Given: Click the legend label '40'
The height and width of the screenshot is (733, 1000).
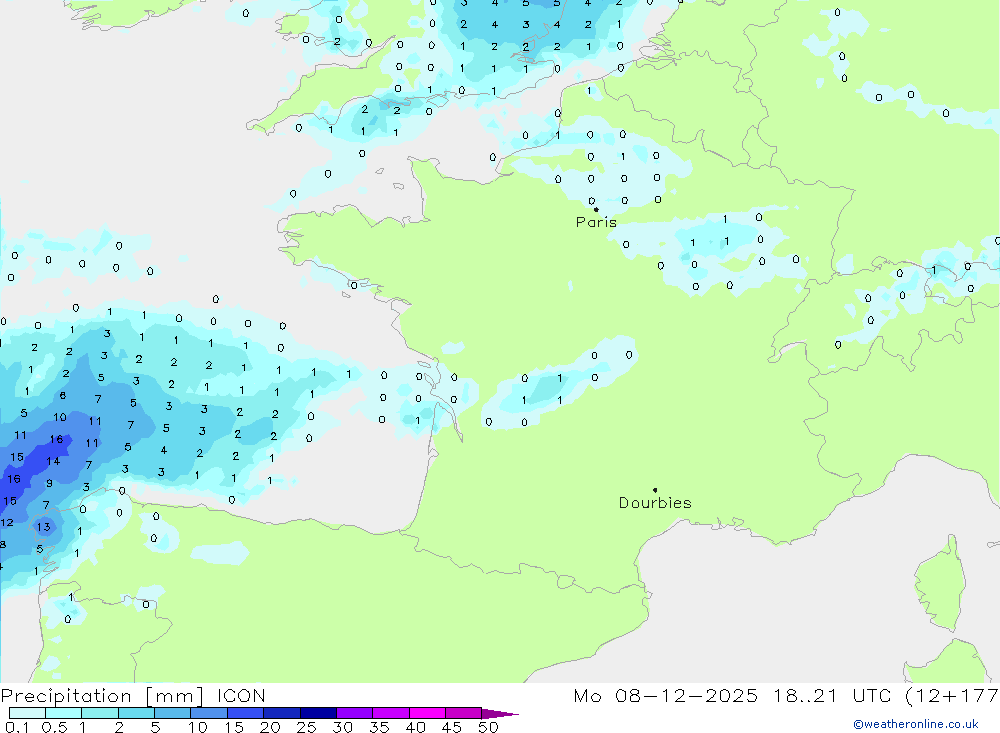Looking at the screenshot, I should 415,727.
